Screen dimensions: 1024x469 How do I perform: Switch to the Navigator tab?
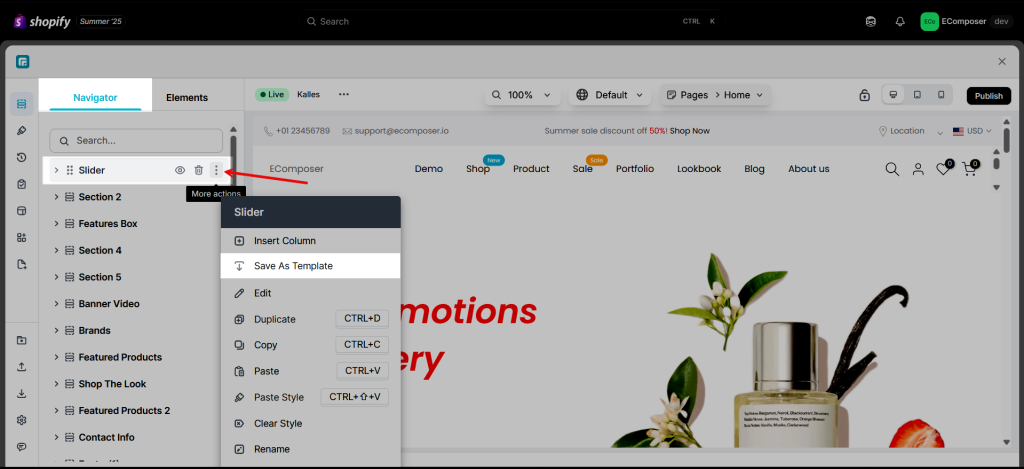(95, 97)
